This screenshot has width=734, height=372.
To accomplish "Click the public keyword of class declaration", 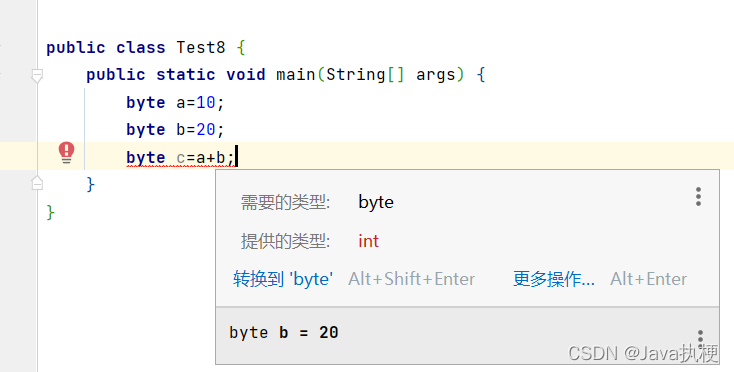I will [x=76, y=48].
